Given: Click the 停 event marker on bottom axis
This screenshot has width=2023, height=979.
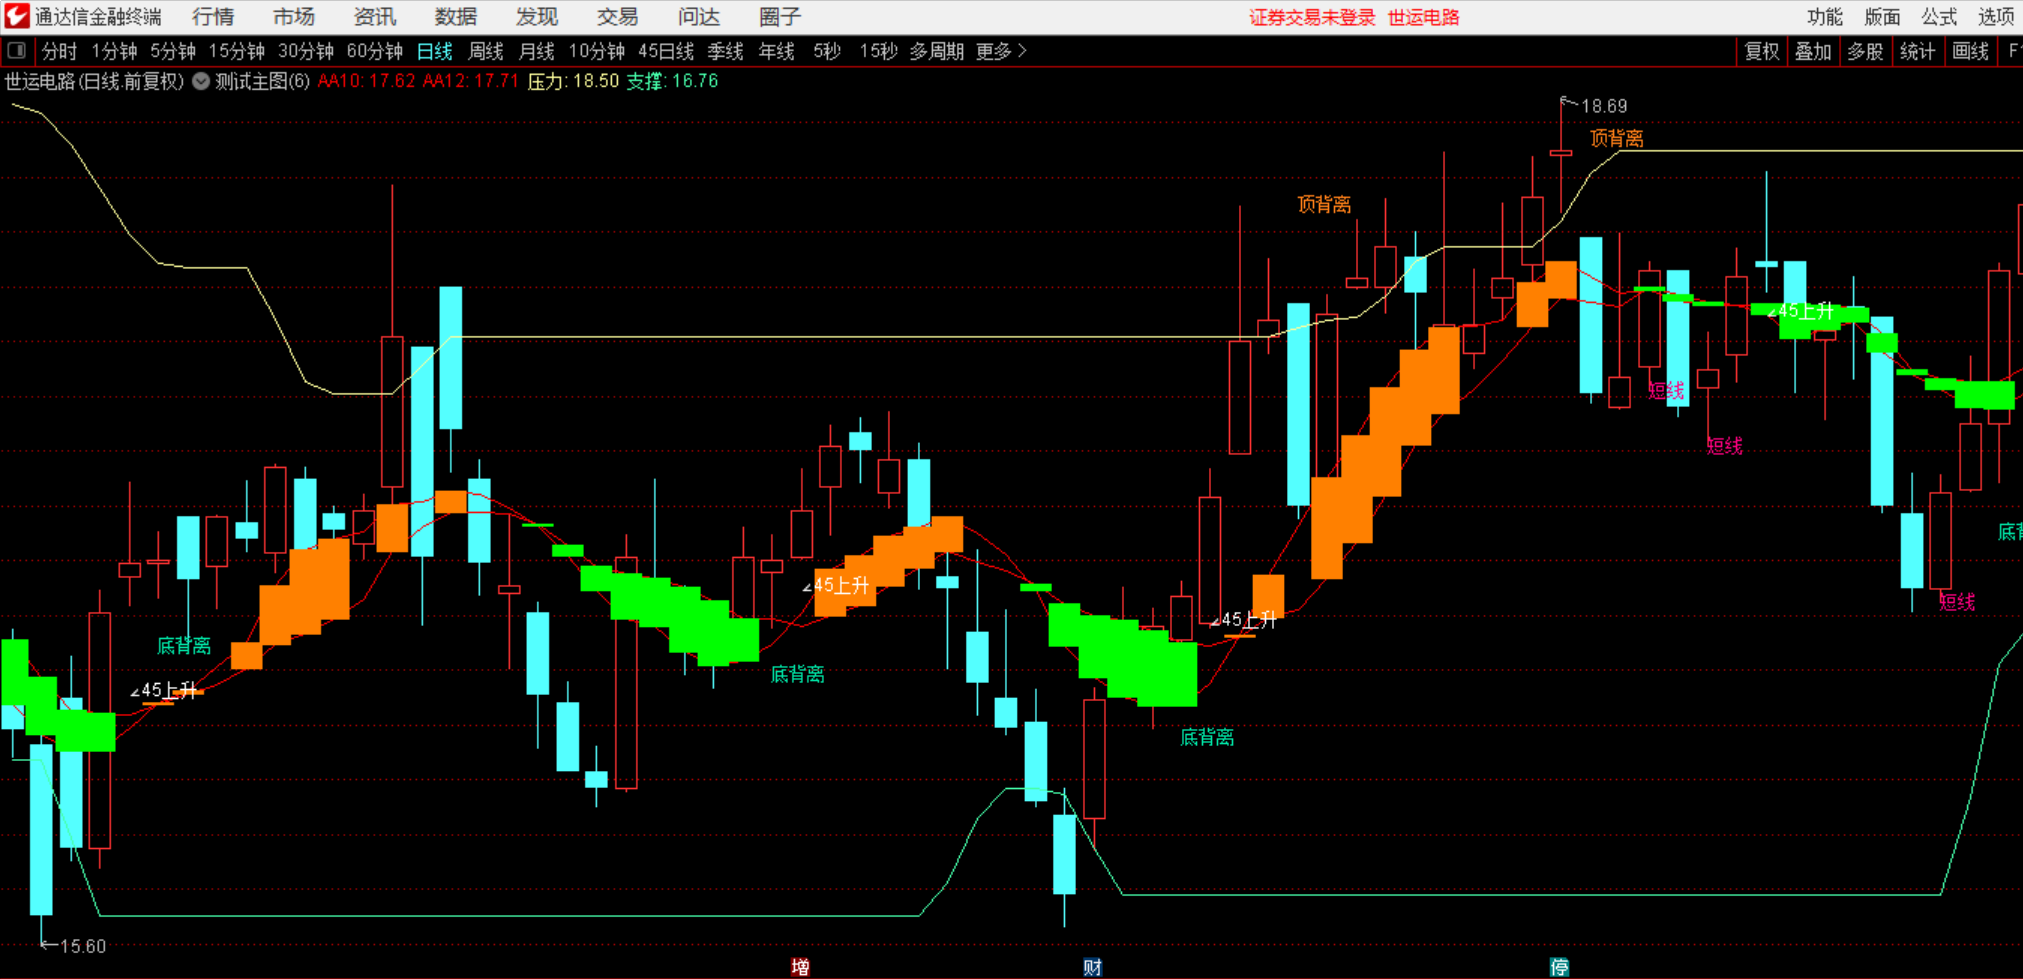Looking at the screenshot, I should (x=1559, y=967).
